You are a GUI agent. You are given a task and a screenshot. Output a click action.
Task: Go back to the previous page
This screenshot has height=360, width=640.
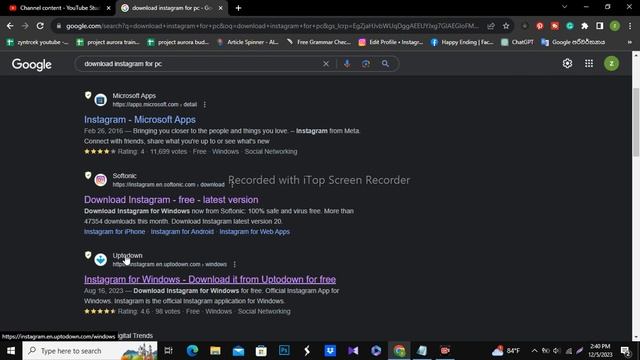click(10, 26)
